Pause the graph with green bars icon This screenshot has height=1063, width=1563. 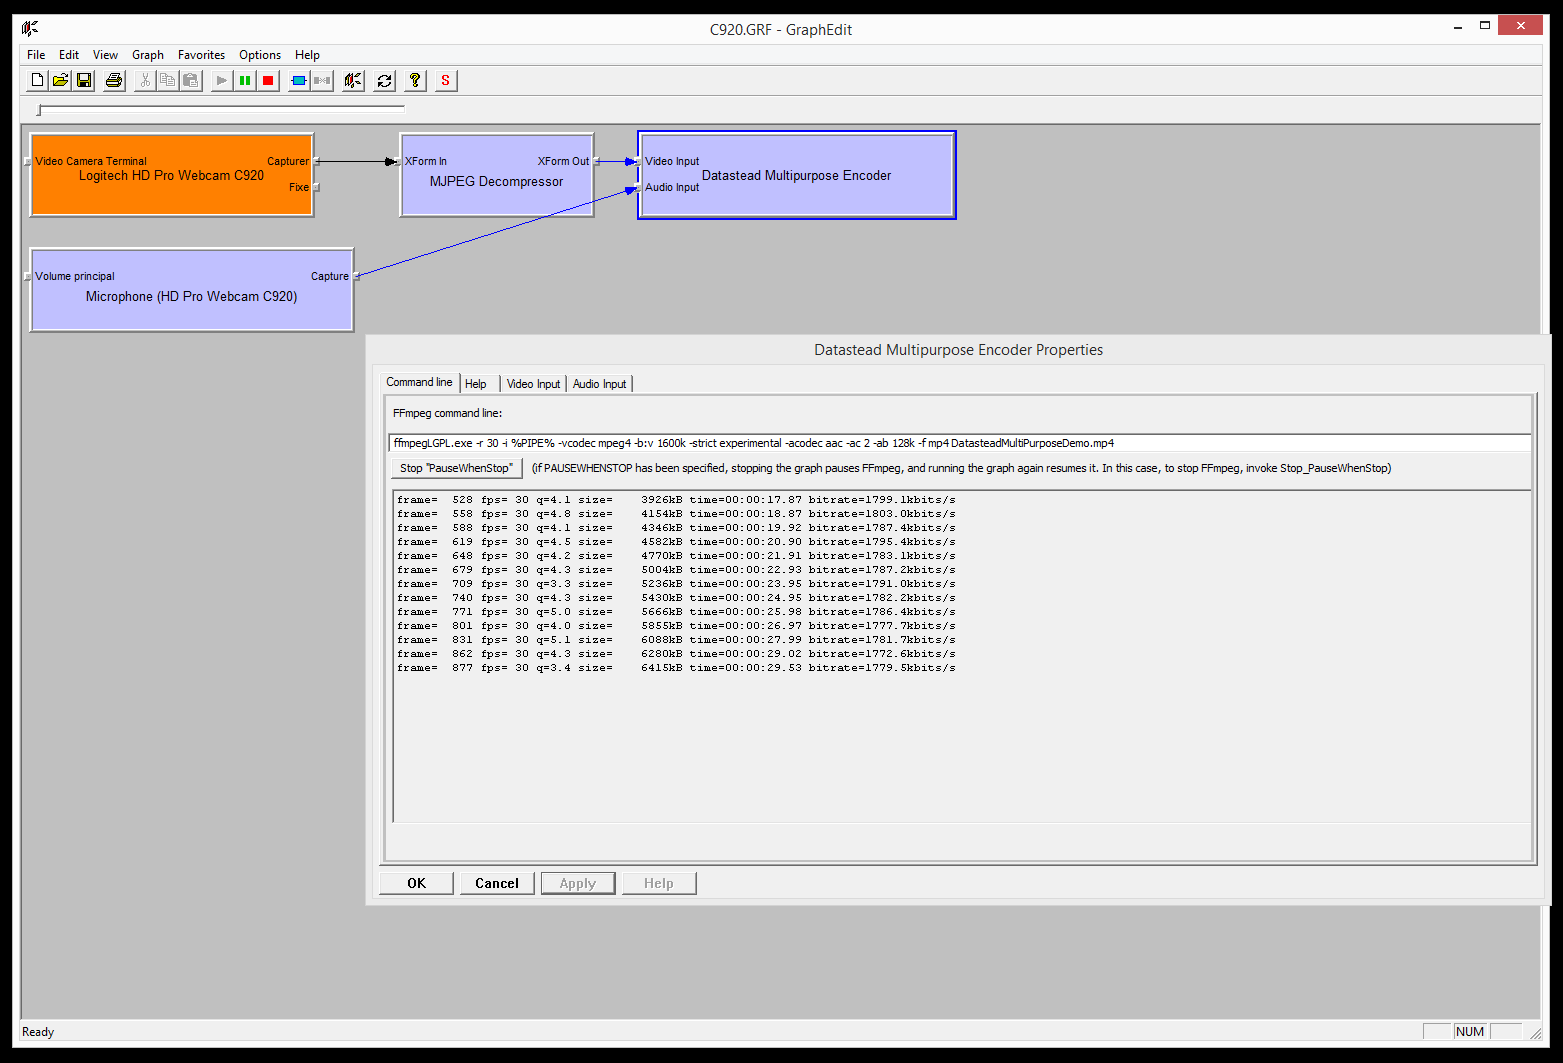tap(245, 81)
